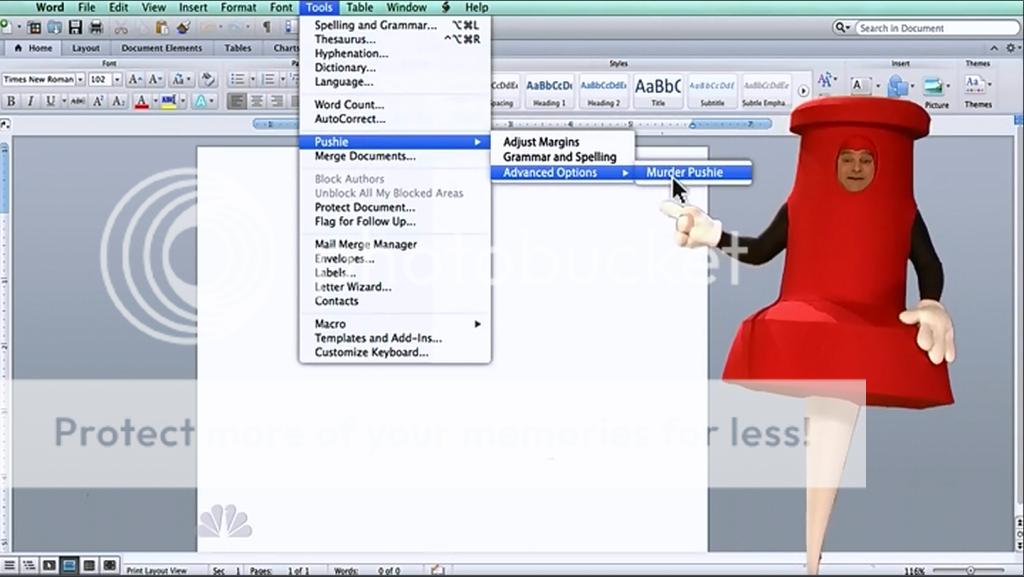Select Murder Pushie menu item
This screenshot has width=1024, height=577.
pyautogui.click(x=684, y=172)
